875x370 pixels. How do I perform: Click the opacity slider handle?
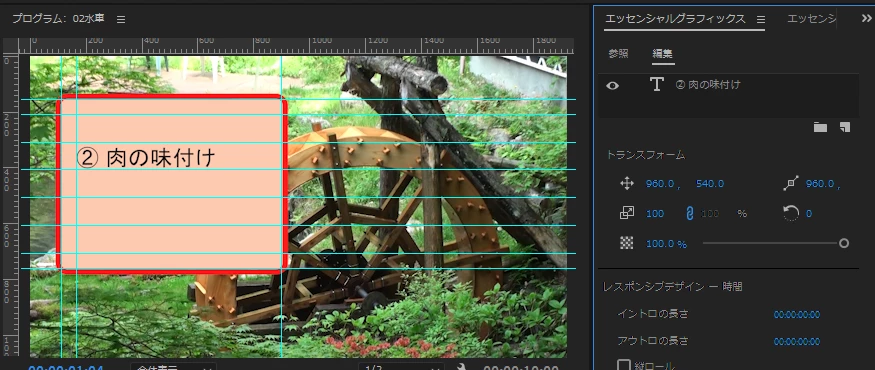844,243
